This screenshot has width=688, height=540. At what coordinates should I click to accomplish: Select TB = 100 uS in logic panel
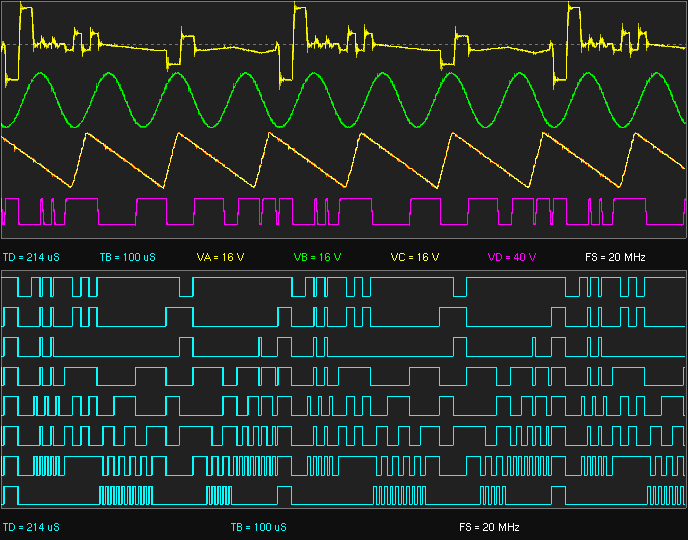(x=258, y=527)
